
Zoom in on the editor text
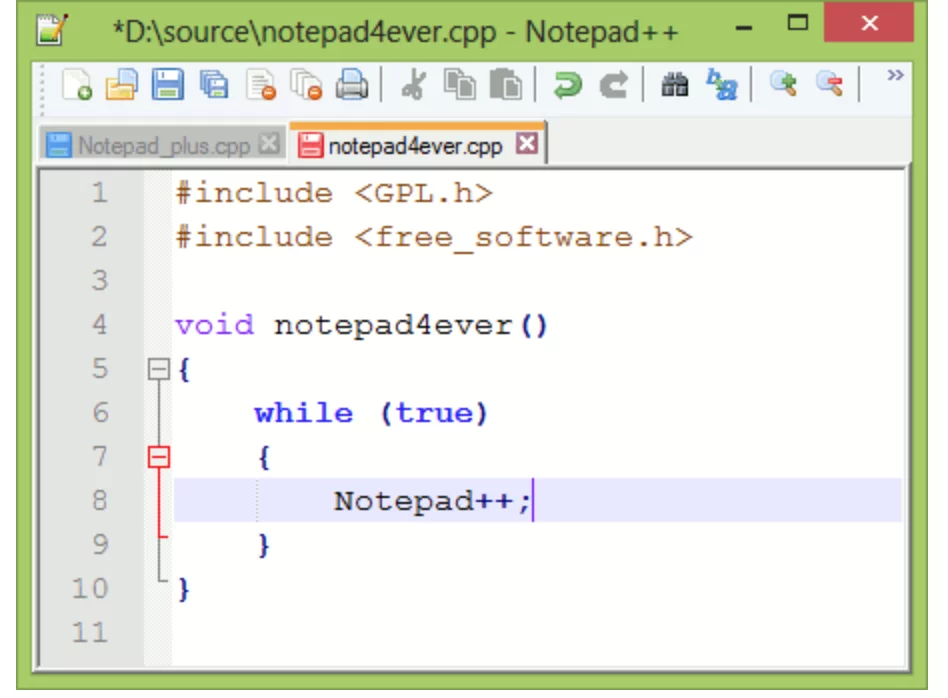(785, 85)
